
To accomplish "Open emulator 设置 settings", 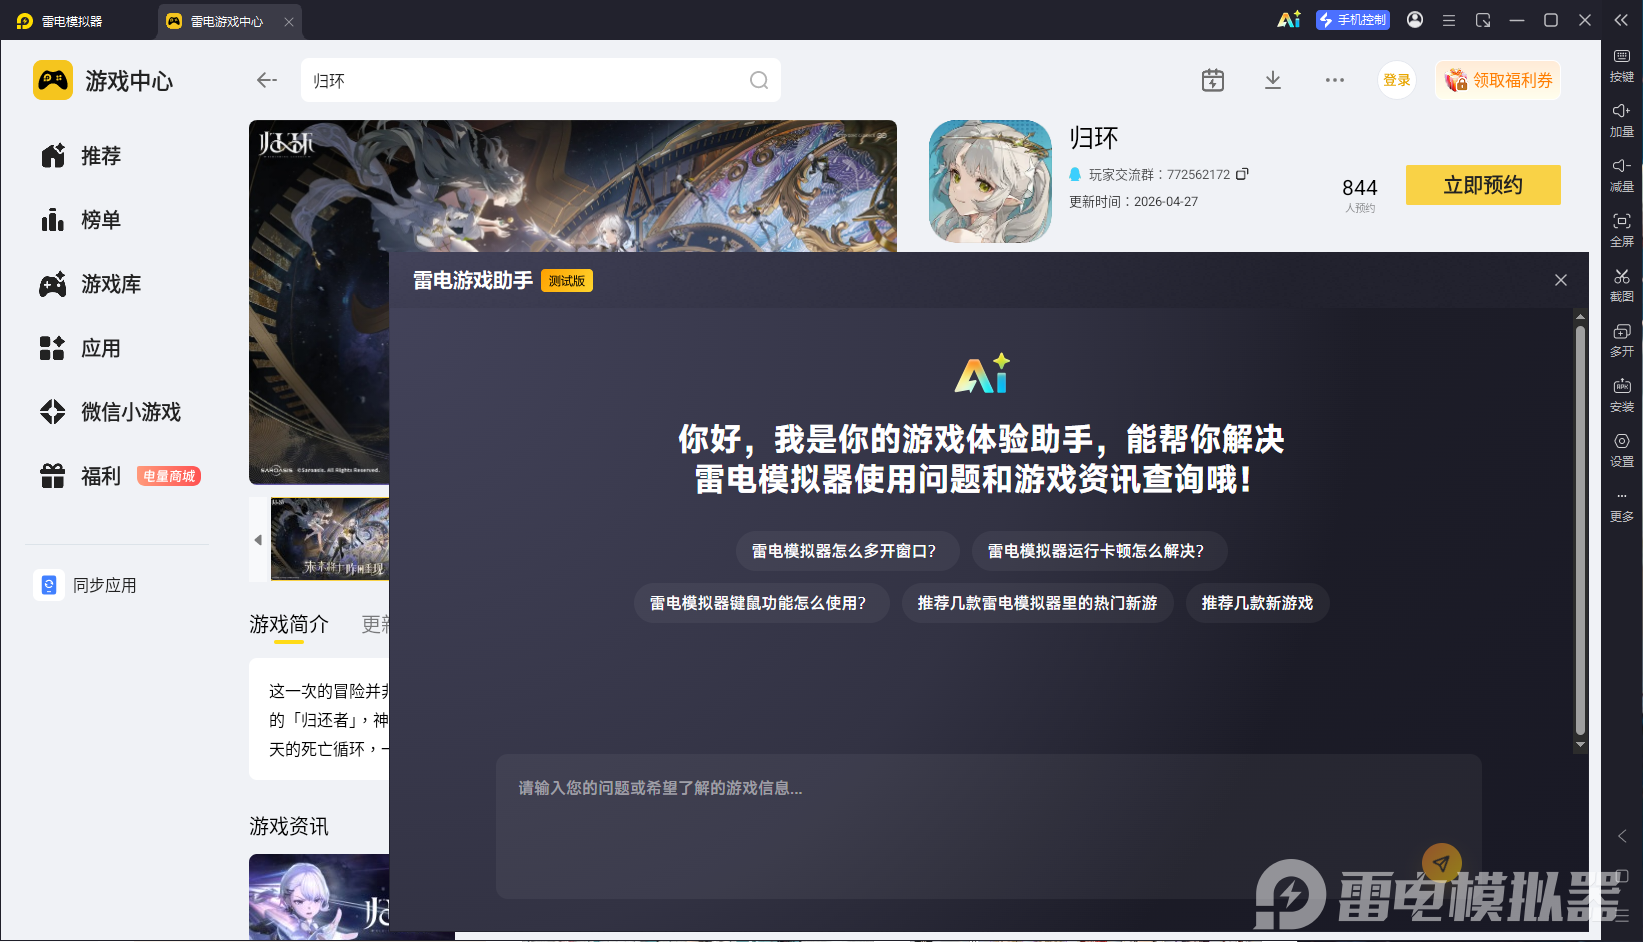I will click(1622, 450).
